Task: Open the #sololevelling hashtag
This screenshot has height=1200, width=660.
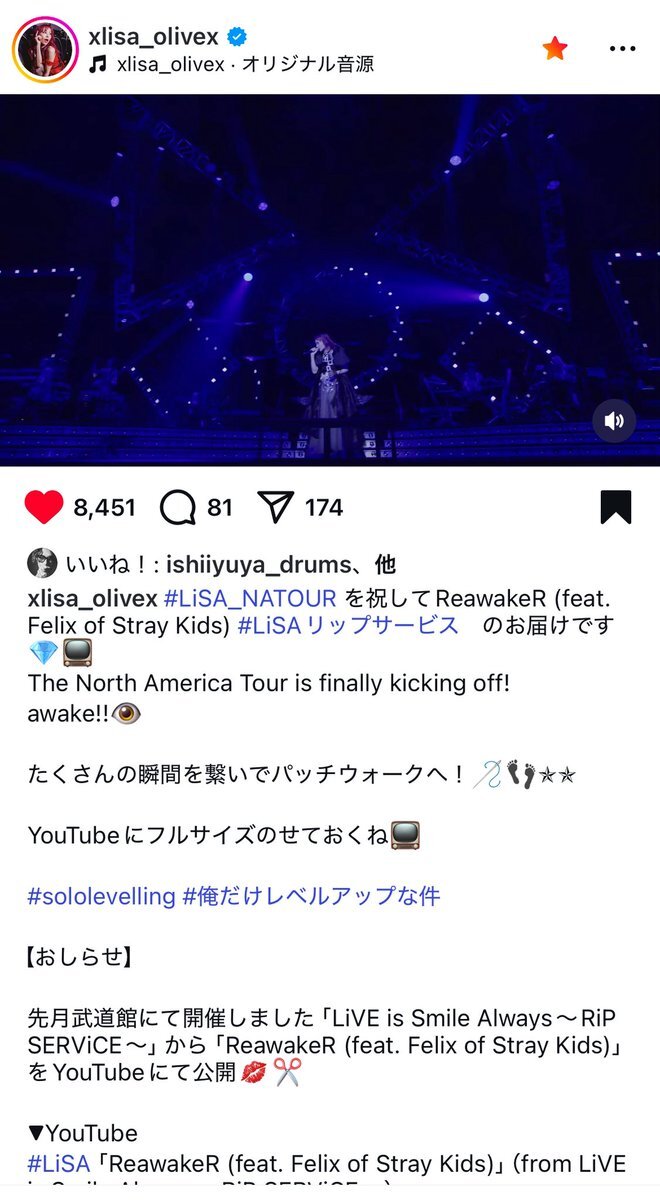Action: [101, 896]
